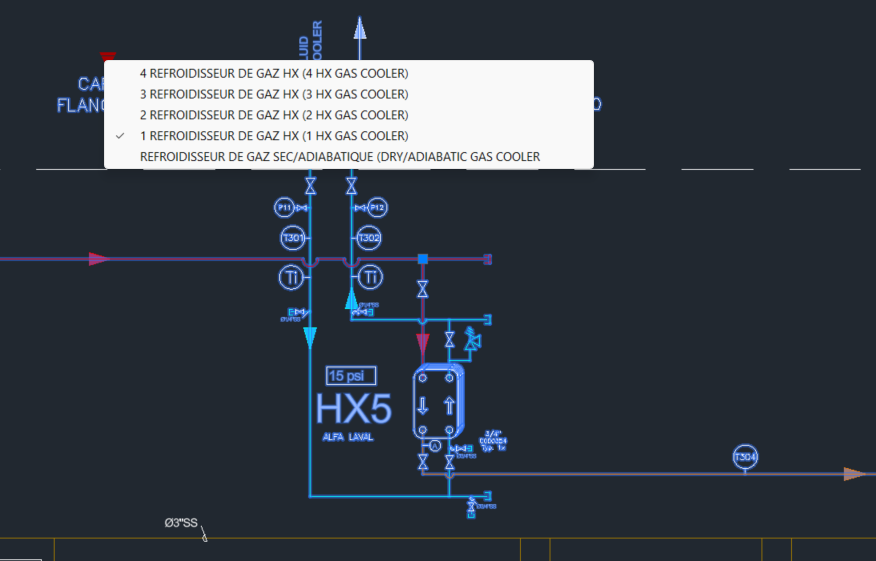Choose 3 HX GAS COOLER visibility state

coord(349,94)
